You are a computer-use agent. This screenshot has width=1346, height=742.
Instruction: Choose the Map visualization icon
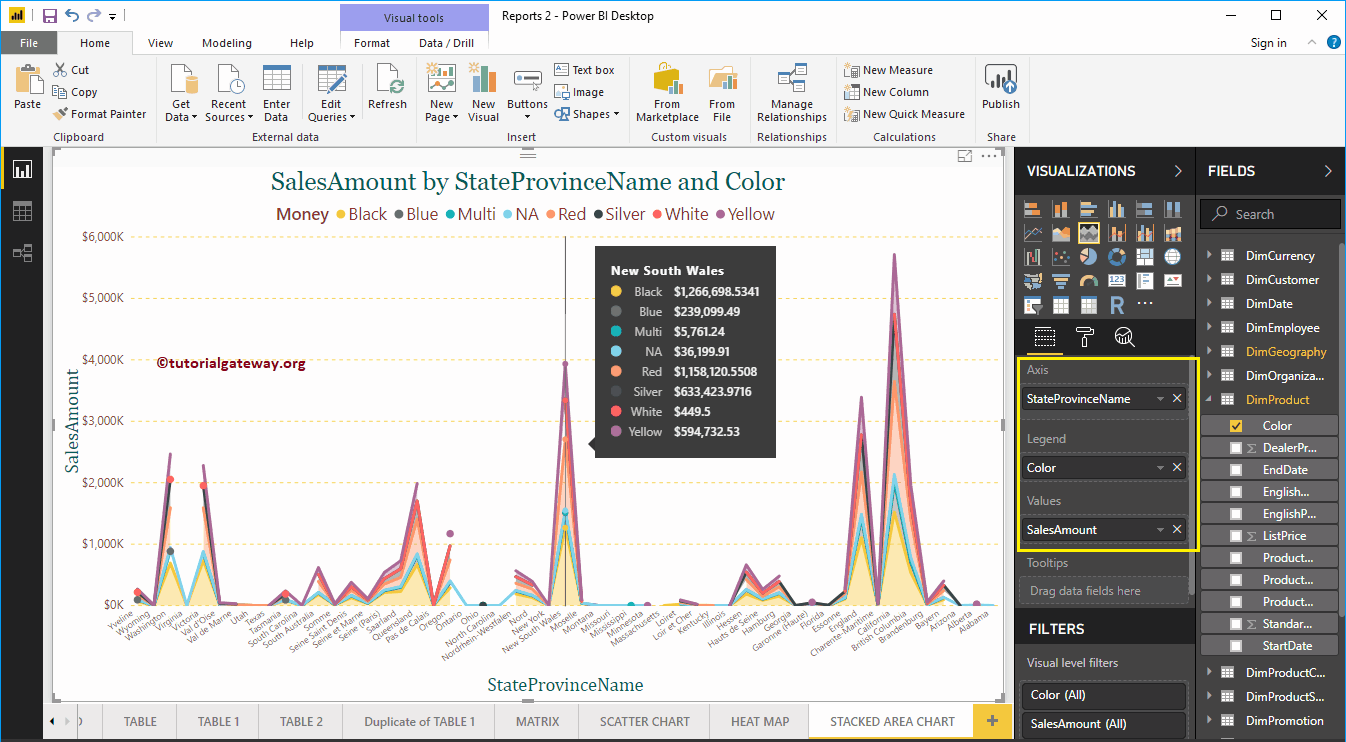(x=1173, y=257)
